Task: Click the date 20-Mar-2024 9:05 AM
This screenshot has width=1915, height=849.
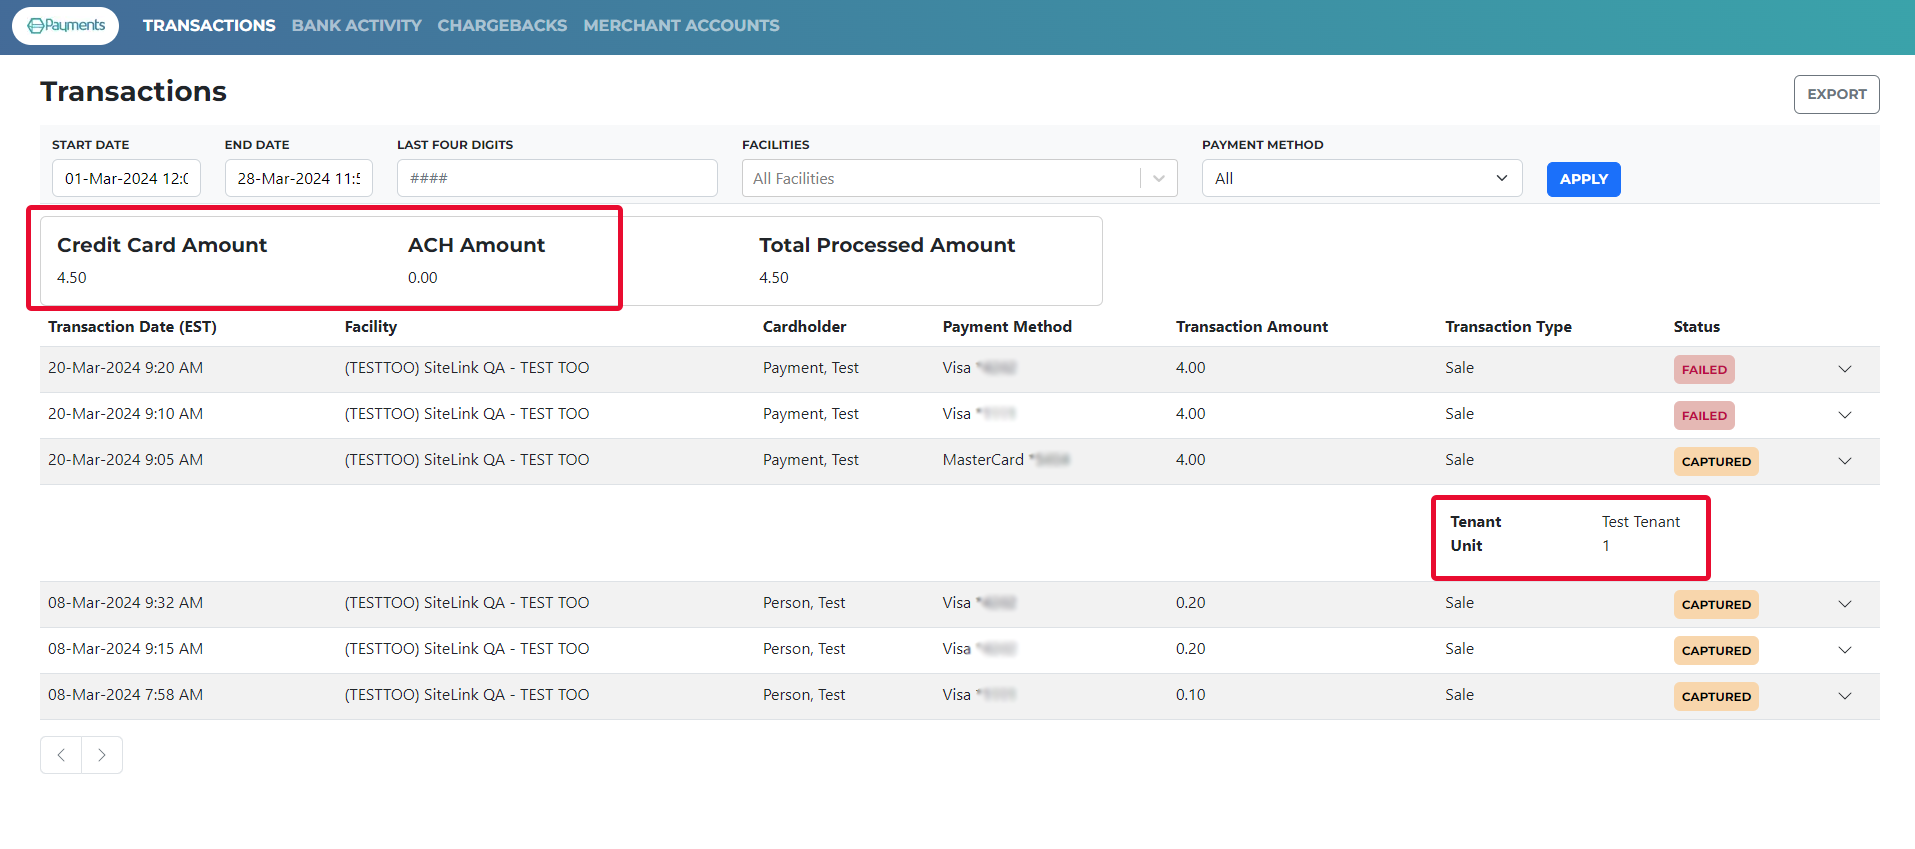Action: [125, 460]
